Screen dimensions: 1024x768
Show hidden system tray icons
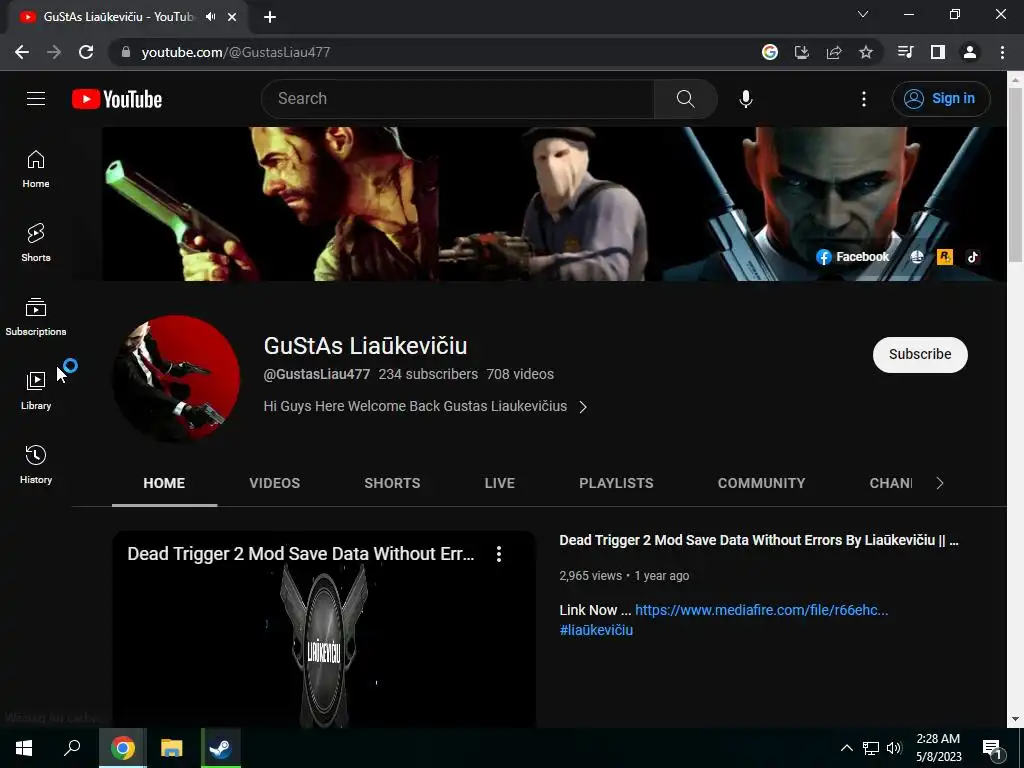pyautogui.click(x=846, y=748)
